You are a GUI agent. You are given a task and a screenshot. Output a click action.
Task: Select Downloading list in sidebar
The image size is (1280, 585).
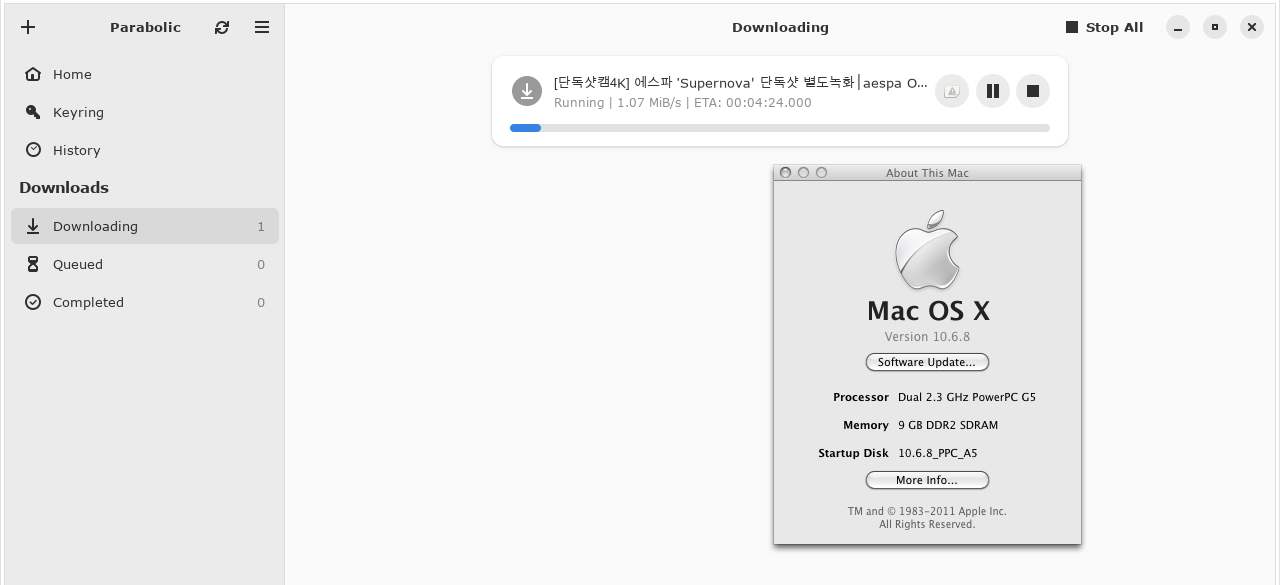145,226
